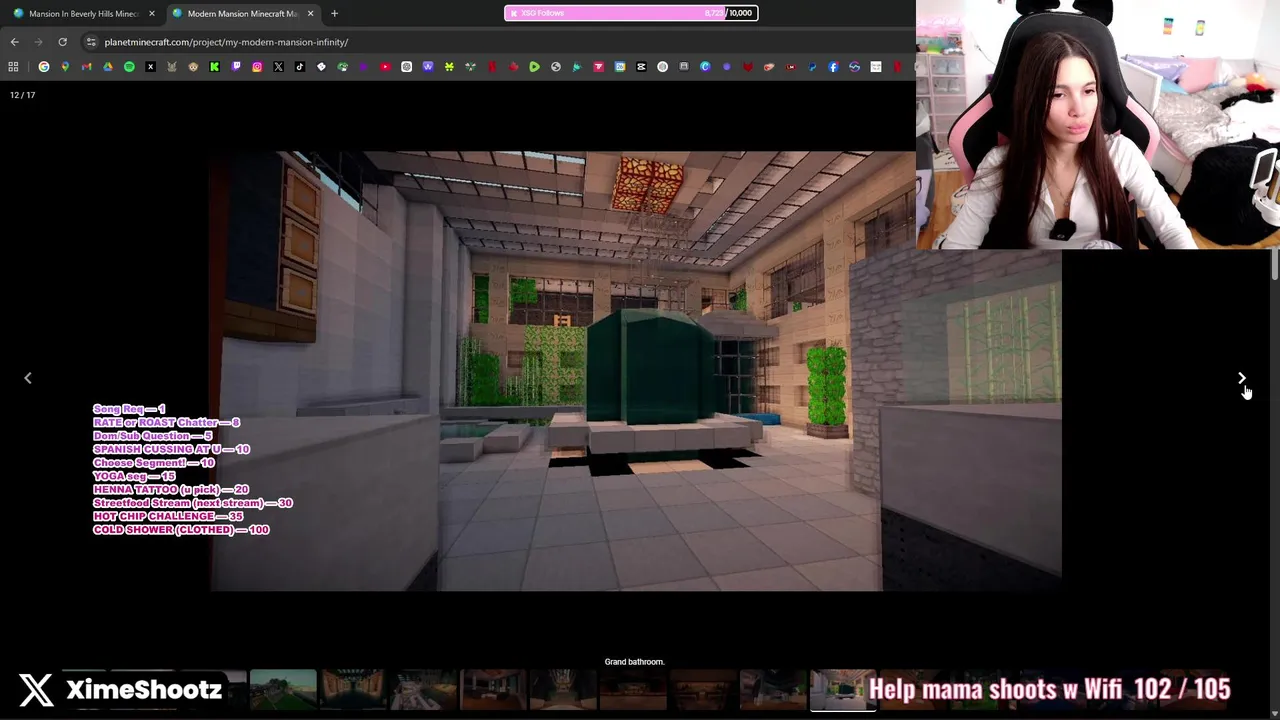Open the PayPal bookmark
Screen dimensions: 1280x720
point(812,67)
